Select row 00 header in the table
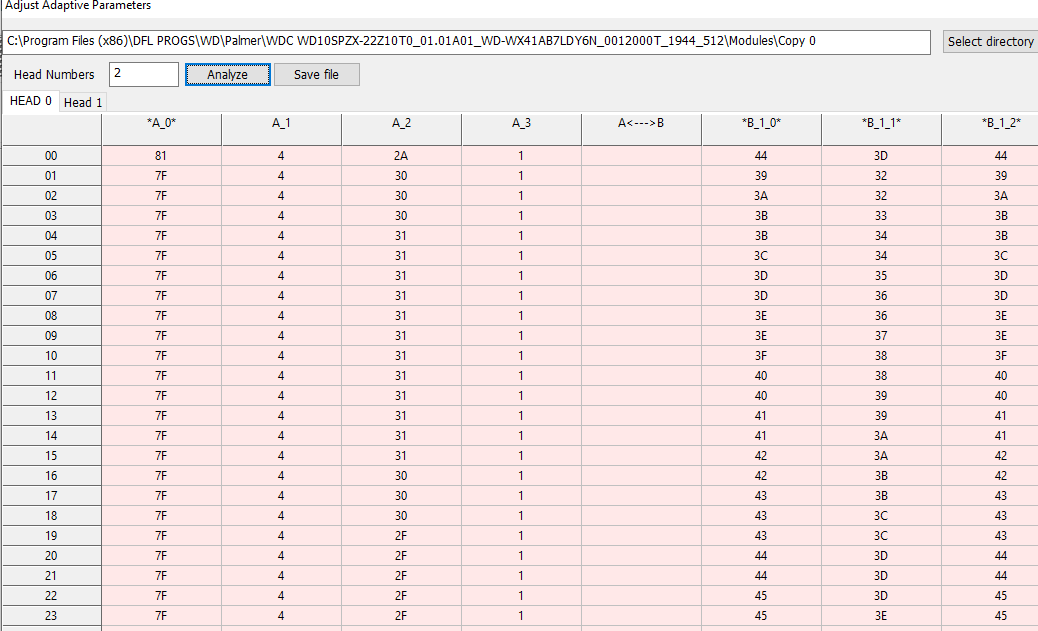 51,156
